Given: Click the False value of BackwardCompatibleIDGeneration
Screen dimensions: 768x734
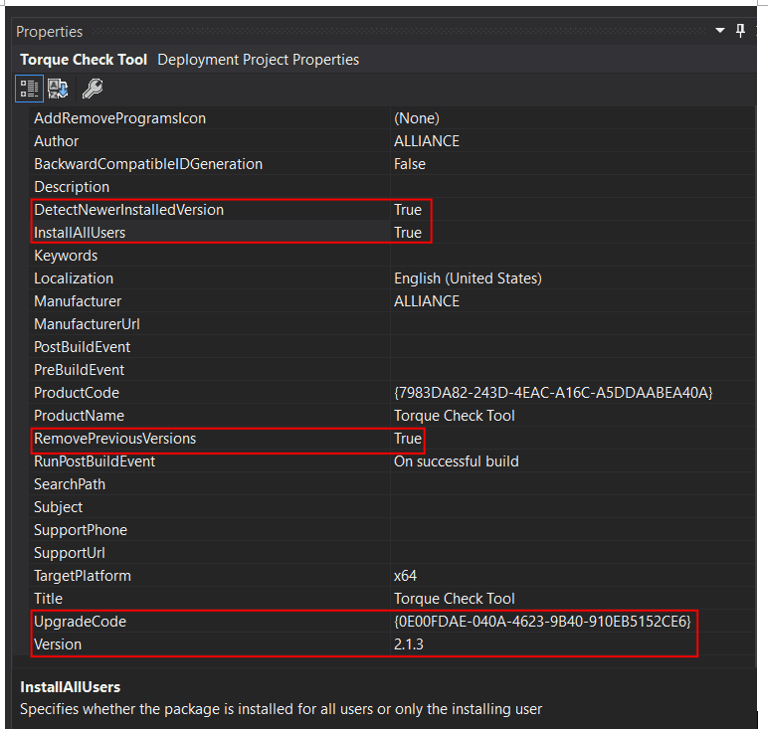Looking at the screenshot, I should point(410,164).
